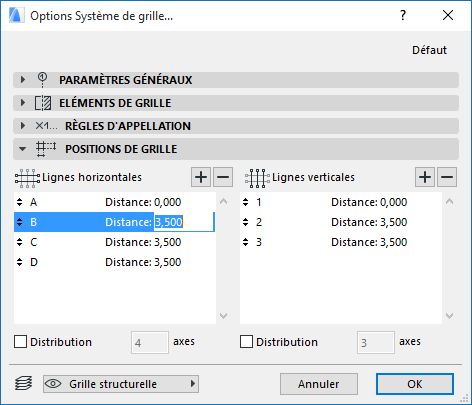Click the reorder handle of vertical line 1
The image size is (472, 405).
point(246,202)
